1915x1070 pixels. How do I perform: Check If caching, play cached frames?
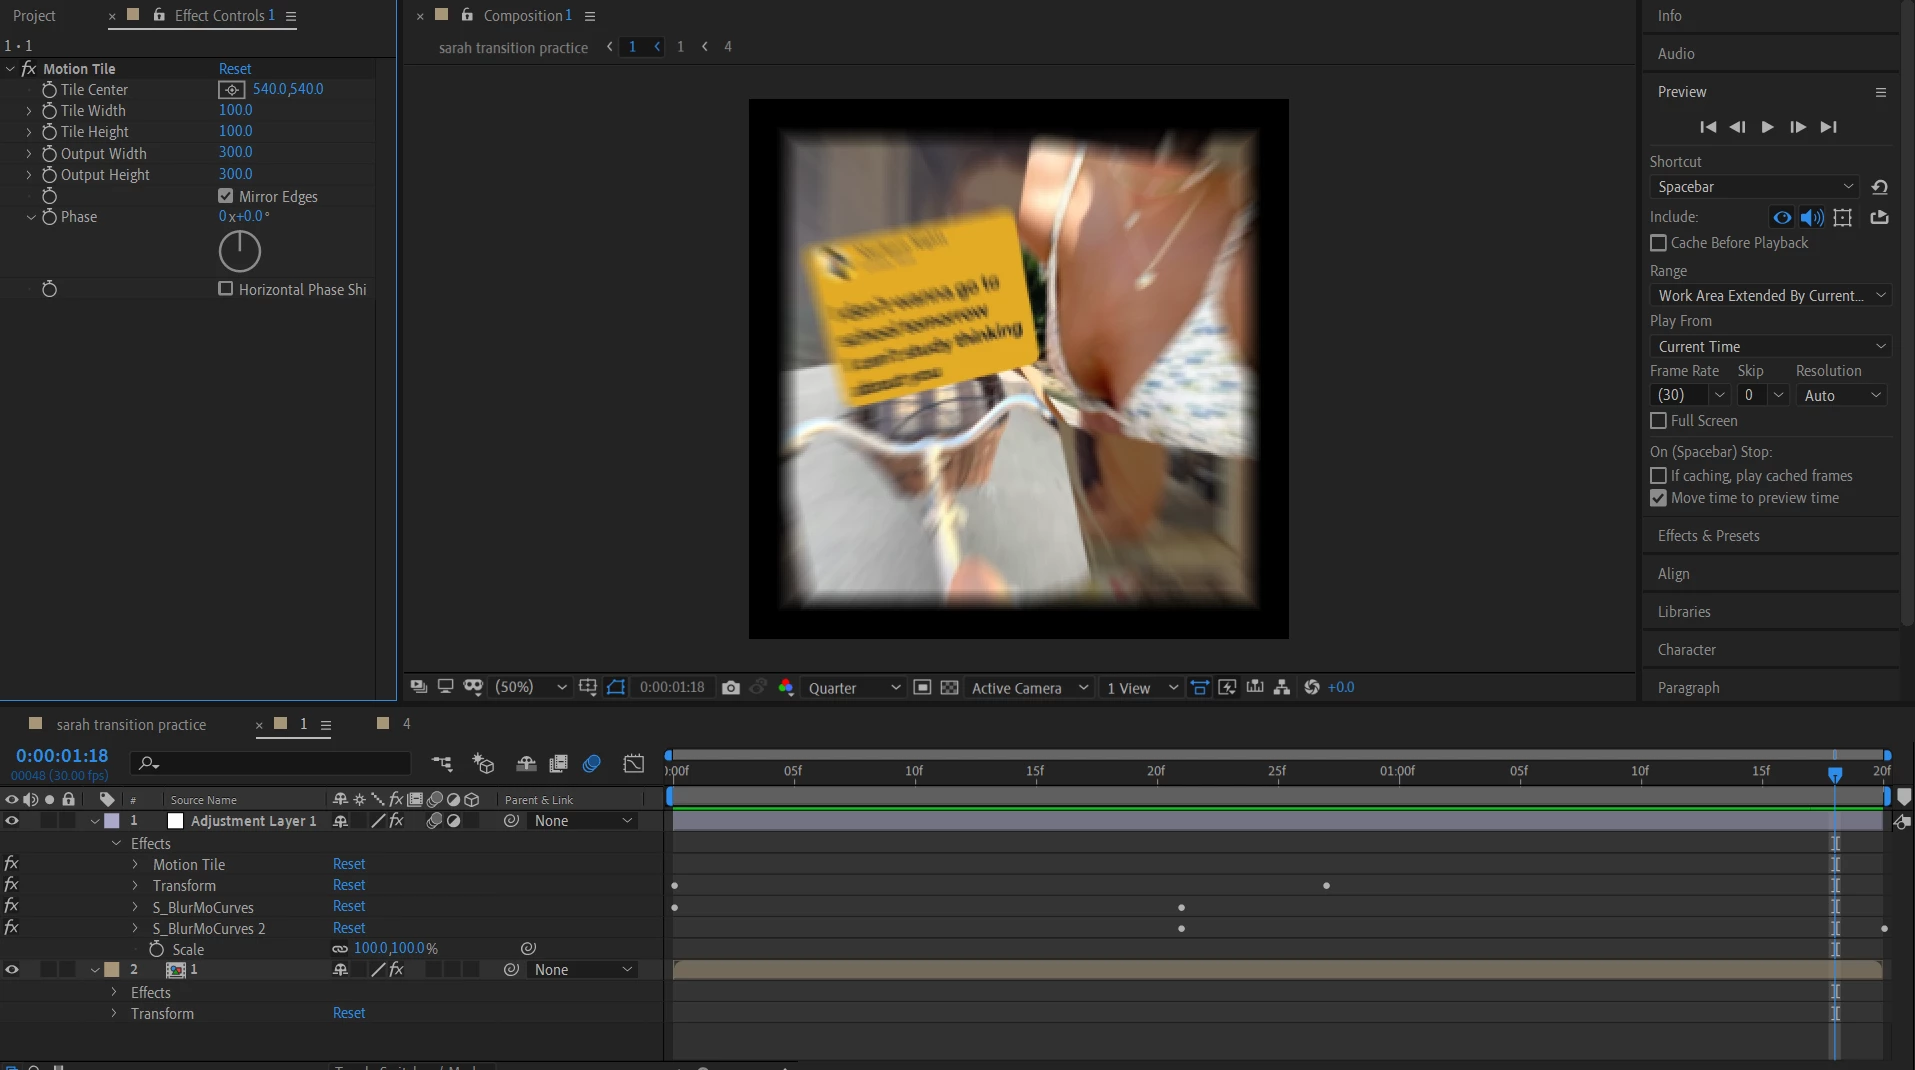[x=1658, y=476]
